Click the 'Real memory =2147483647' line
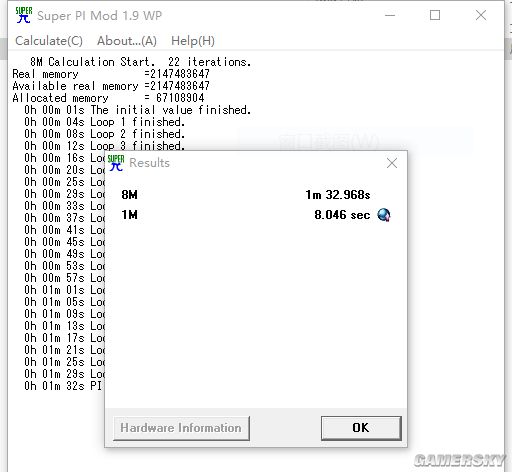 (x=111, y=74)
